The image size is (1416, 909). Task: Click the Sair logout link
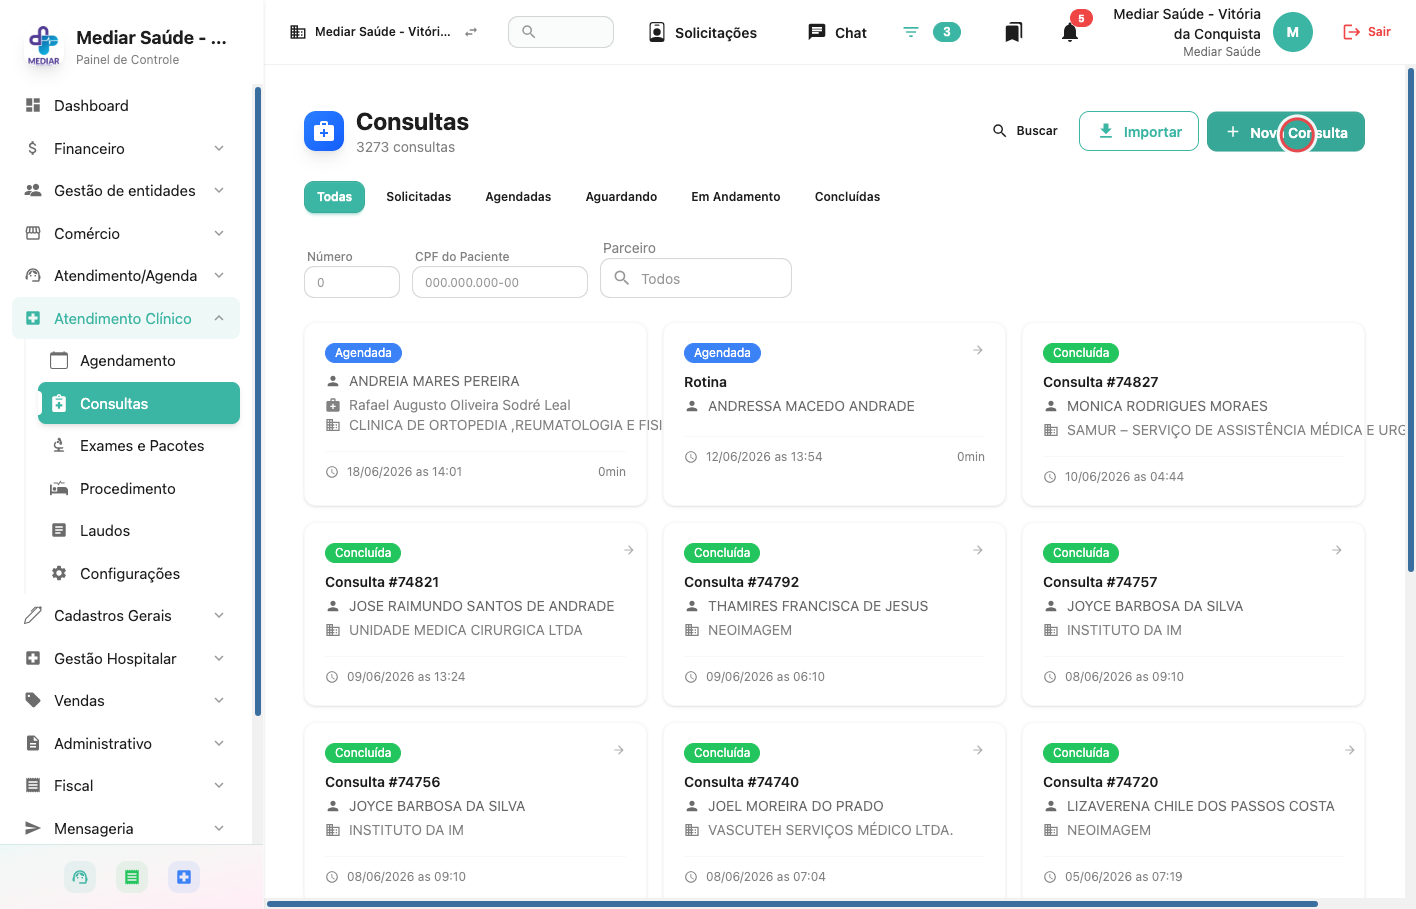pos(1367,32)
